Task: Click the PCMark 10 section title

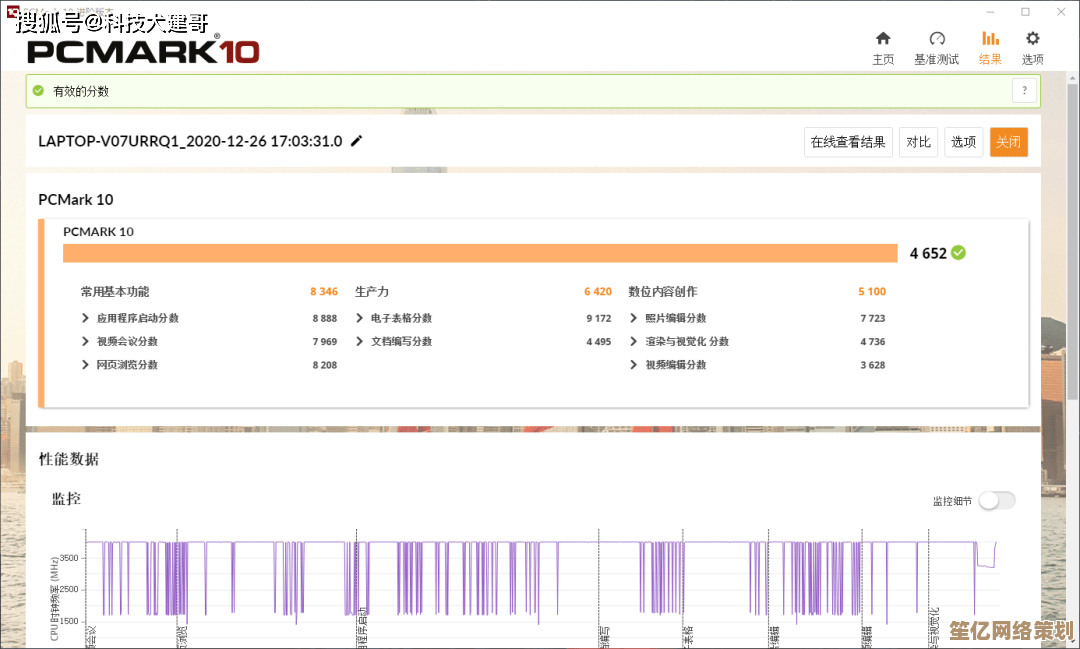Action: [76, 200]
